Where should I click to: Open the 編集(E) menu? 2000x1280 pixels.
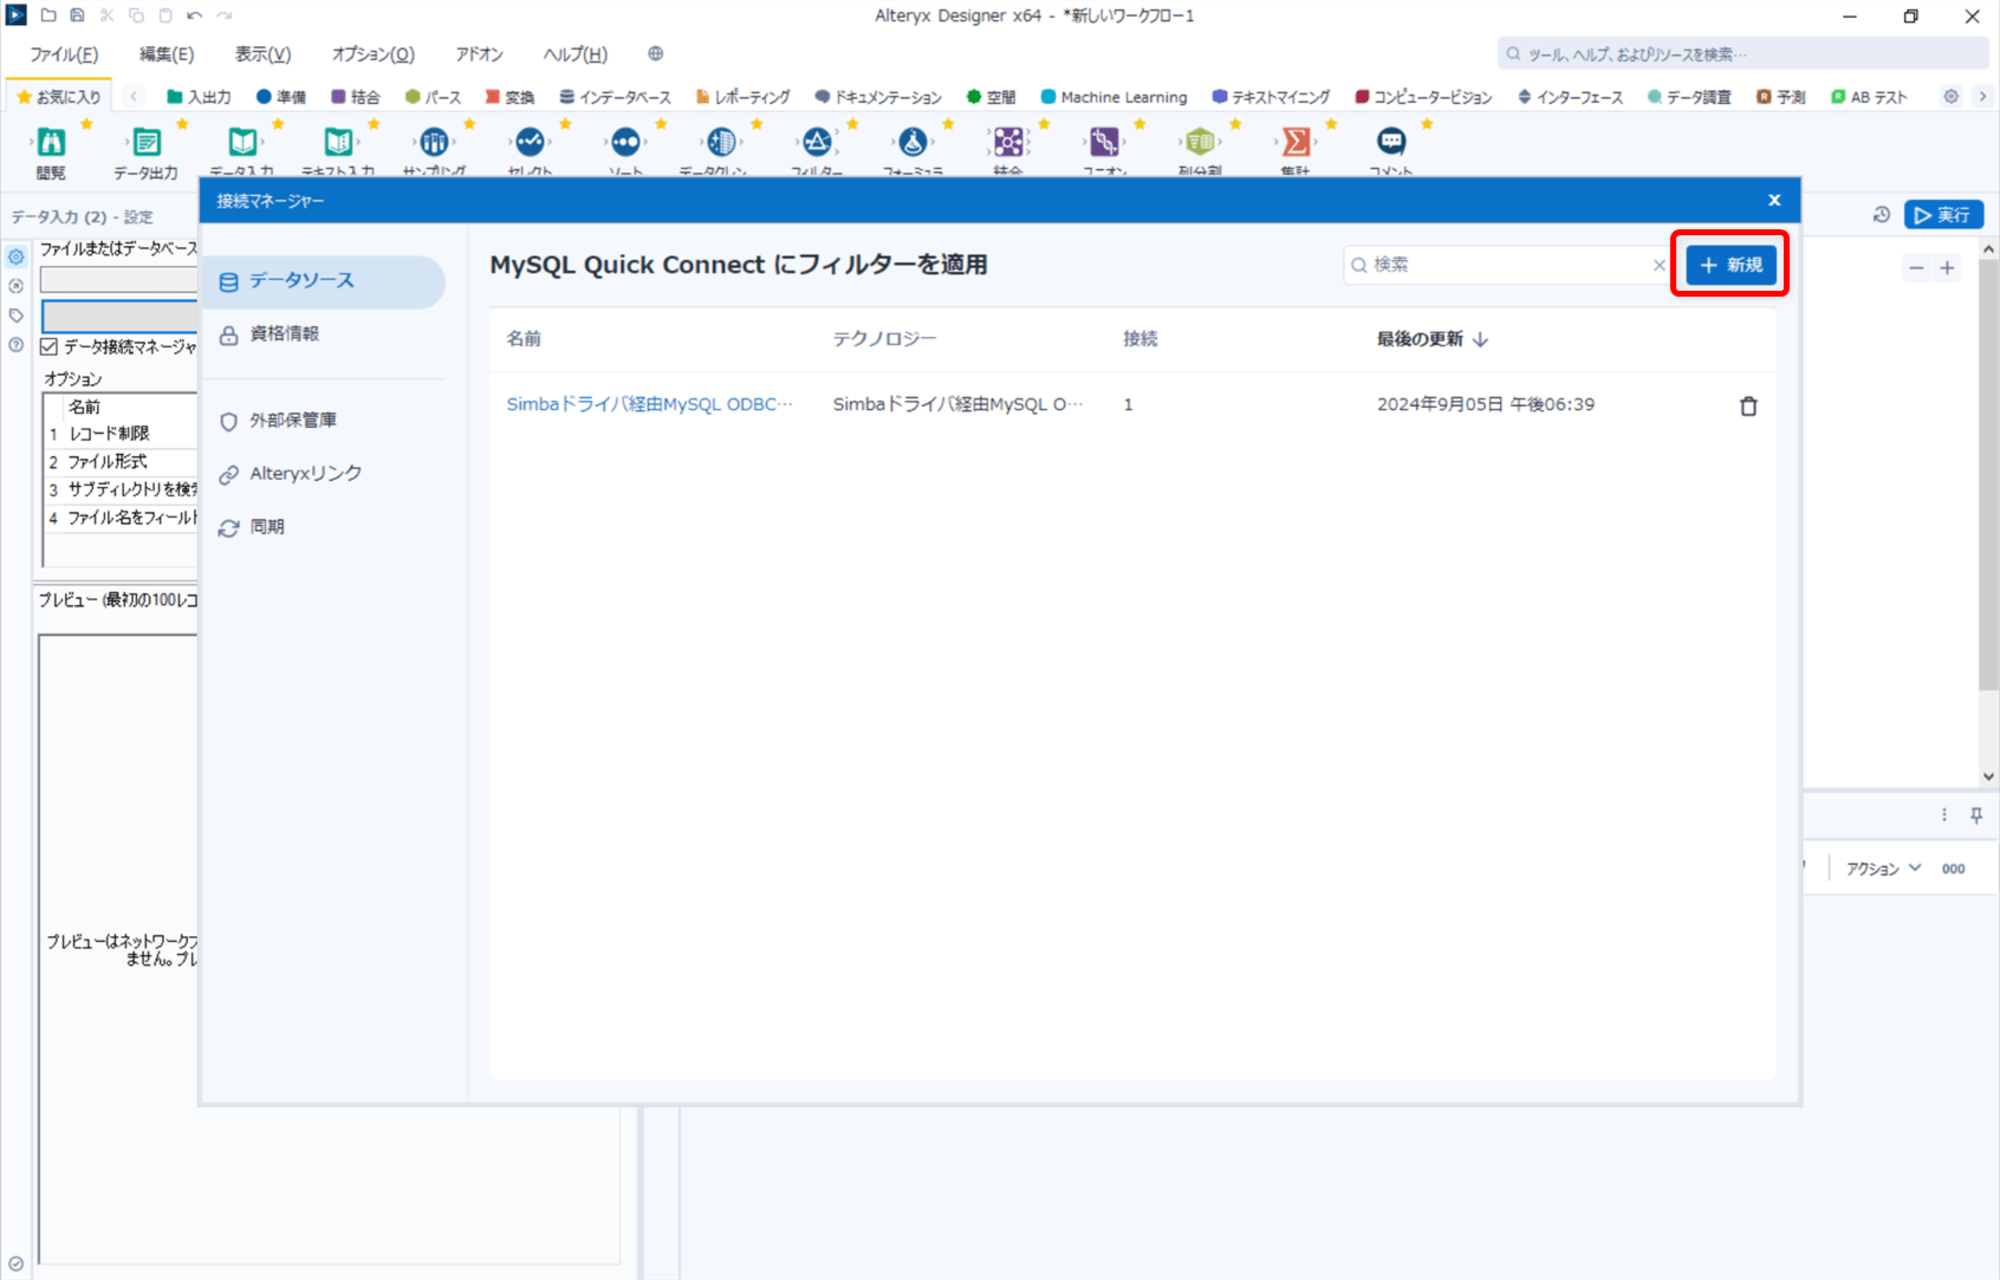[x=166, y=54]
